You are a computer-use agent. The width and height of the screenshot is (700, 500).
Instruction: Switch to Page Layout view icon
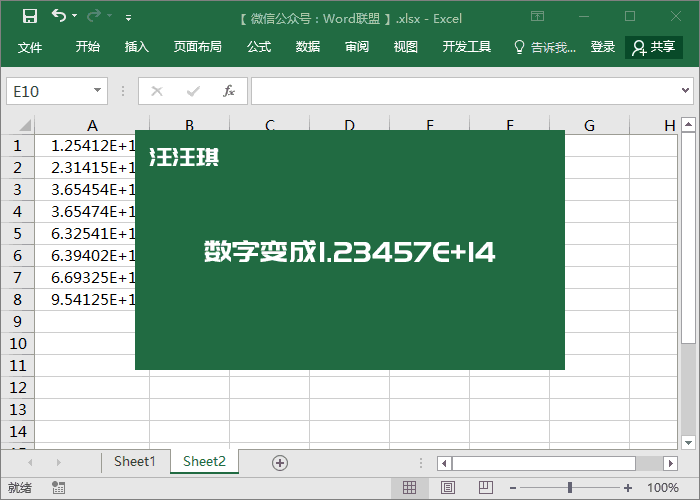448,488
